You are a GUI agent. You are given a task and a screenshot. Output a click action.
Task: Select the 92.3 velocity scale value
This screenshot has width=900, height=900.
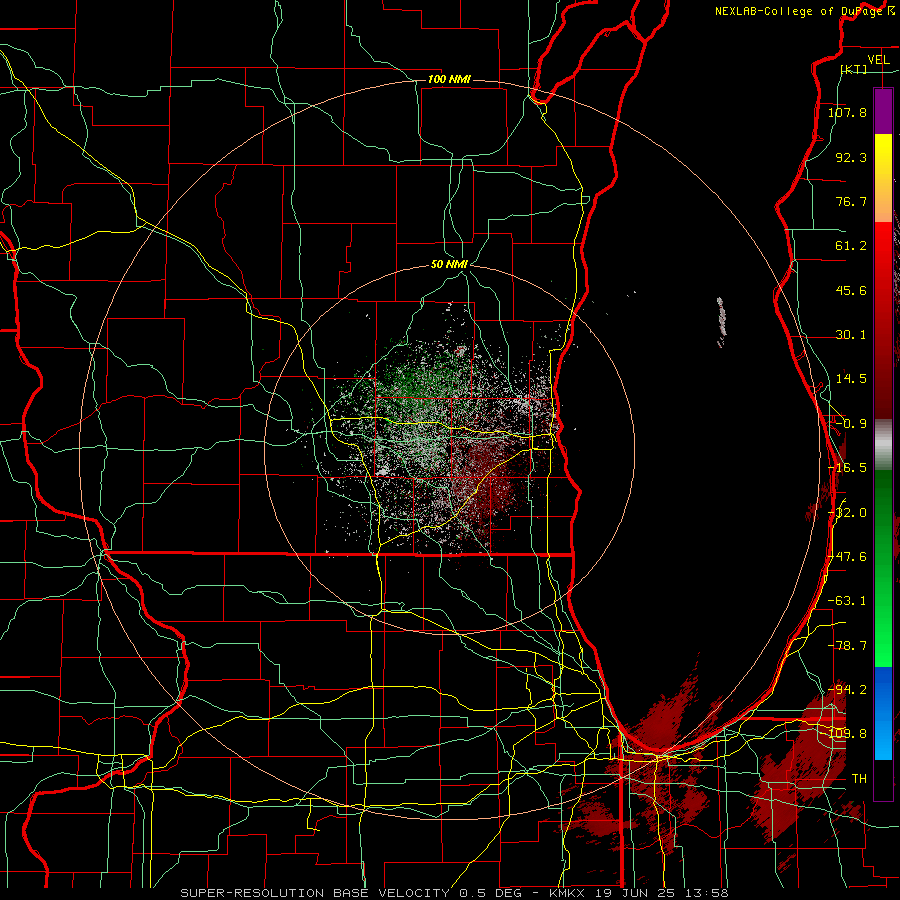pyautogui.click(x=851, y=157)
